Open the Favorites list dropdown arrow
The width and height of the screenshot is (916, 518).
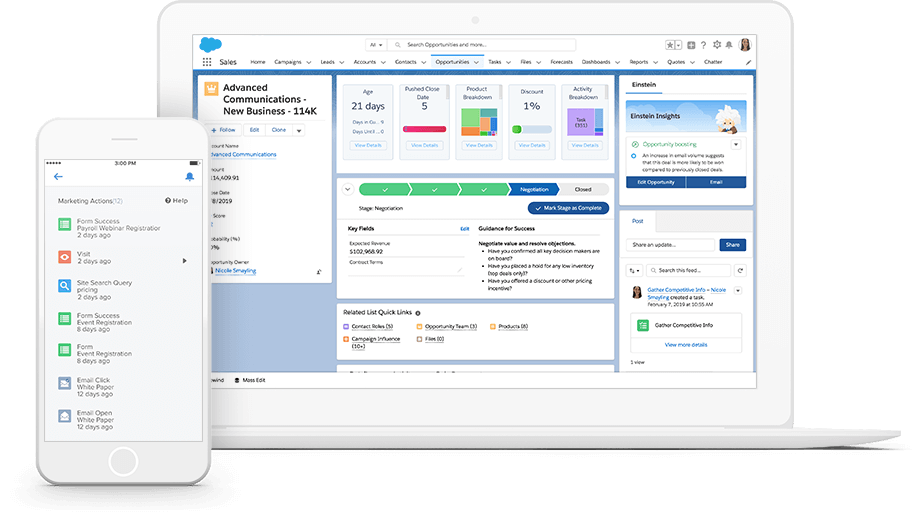pyautogui.click(x=678, y=45)
